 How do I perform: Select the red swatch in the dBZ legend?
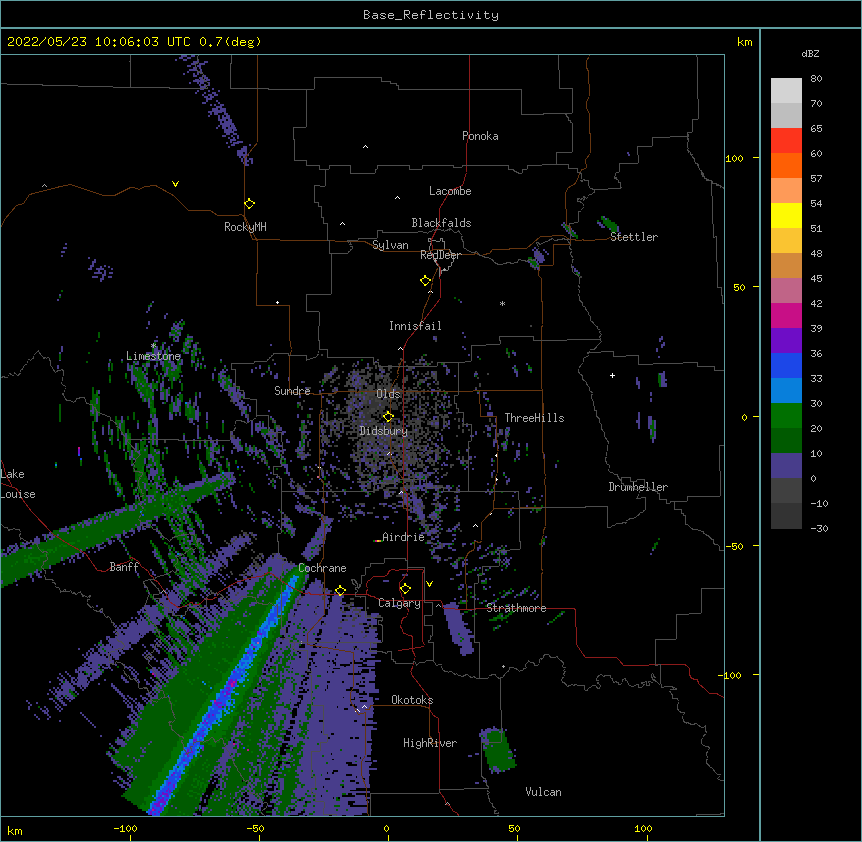[786, 140]
